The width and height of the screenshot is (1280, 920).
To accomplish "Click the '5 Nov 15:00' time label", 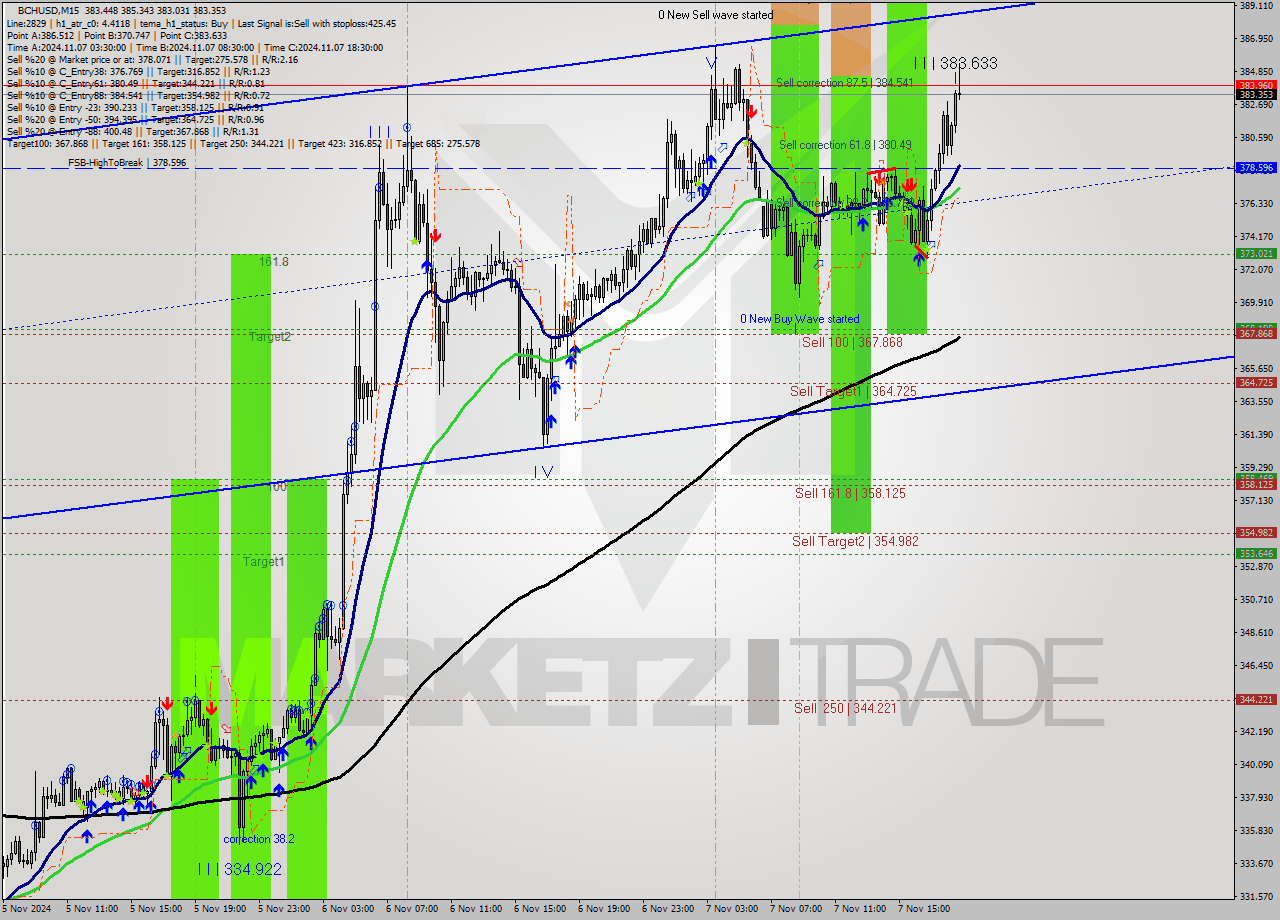I will tap(156, 910).
